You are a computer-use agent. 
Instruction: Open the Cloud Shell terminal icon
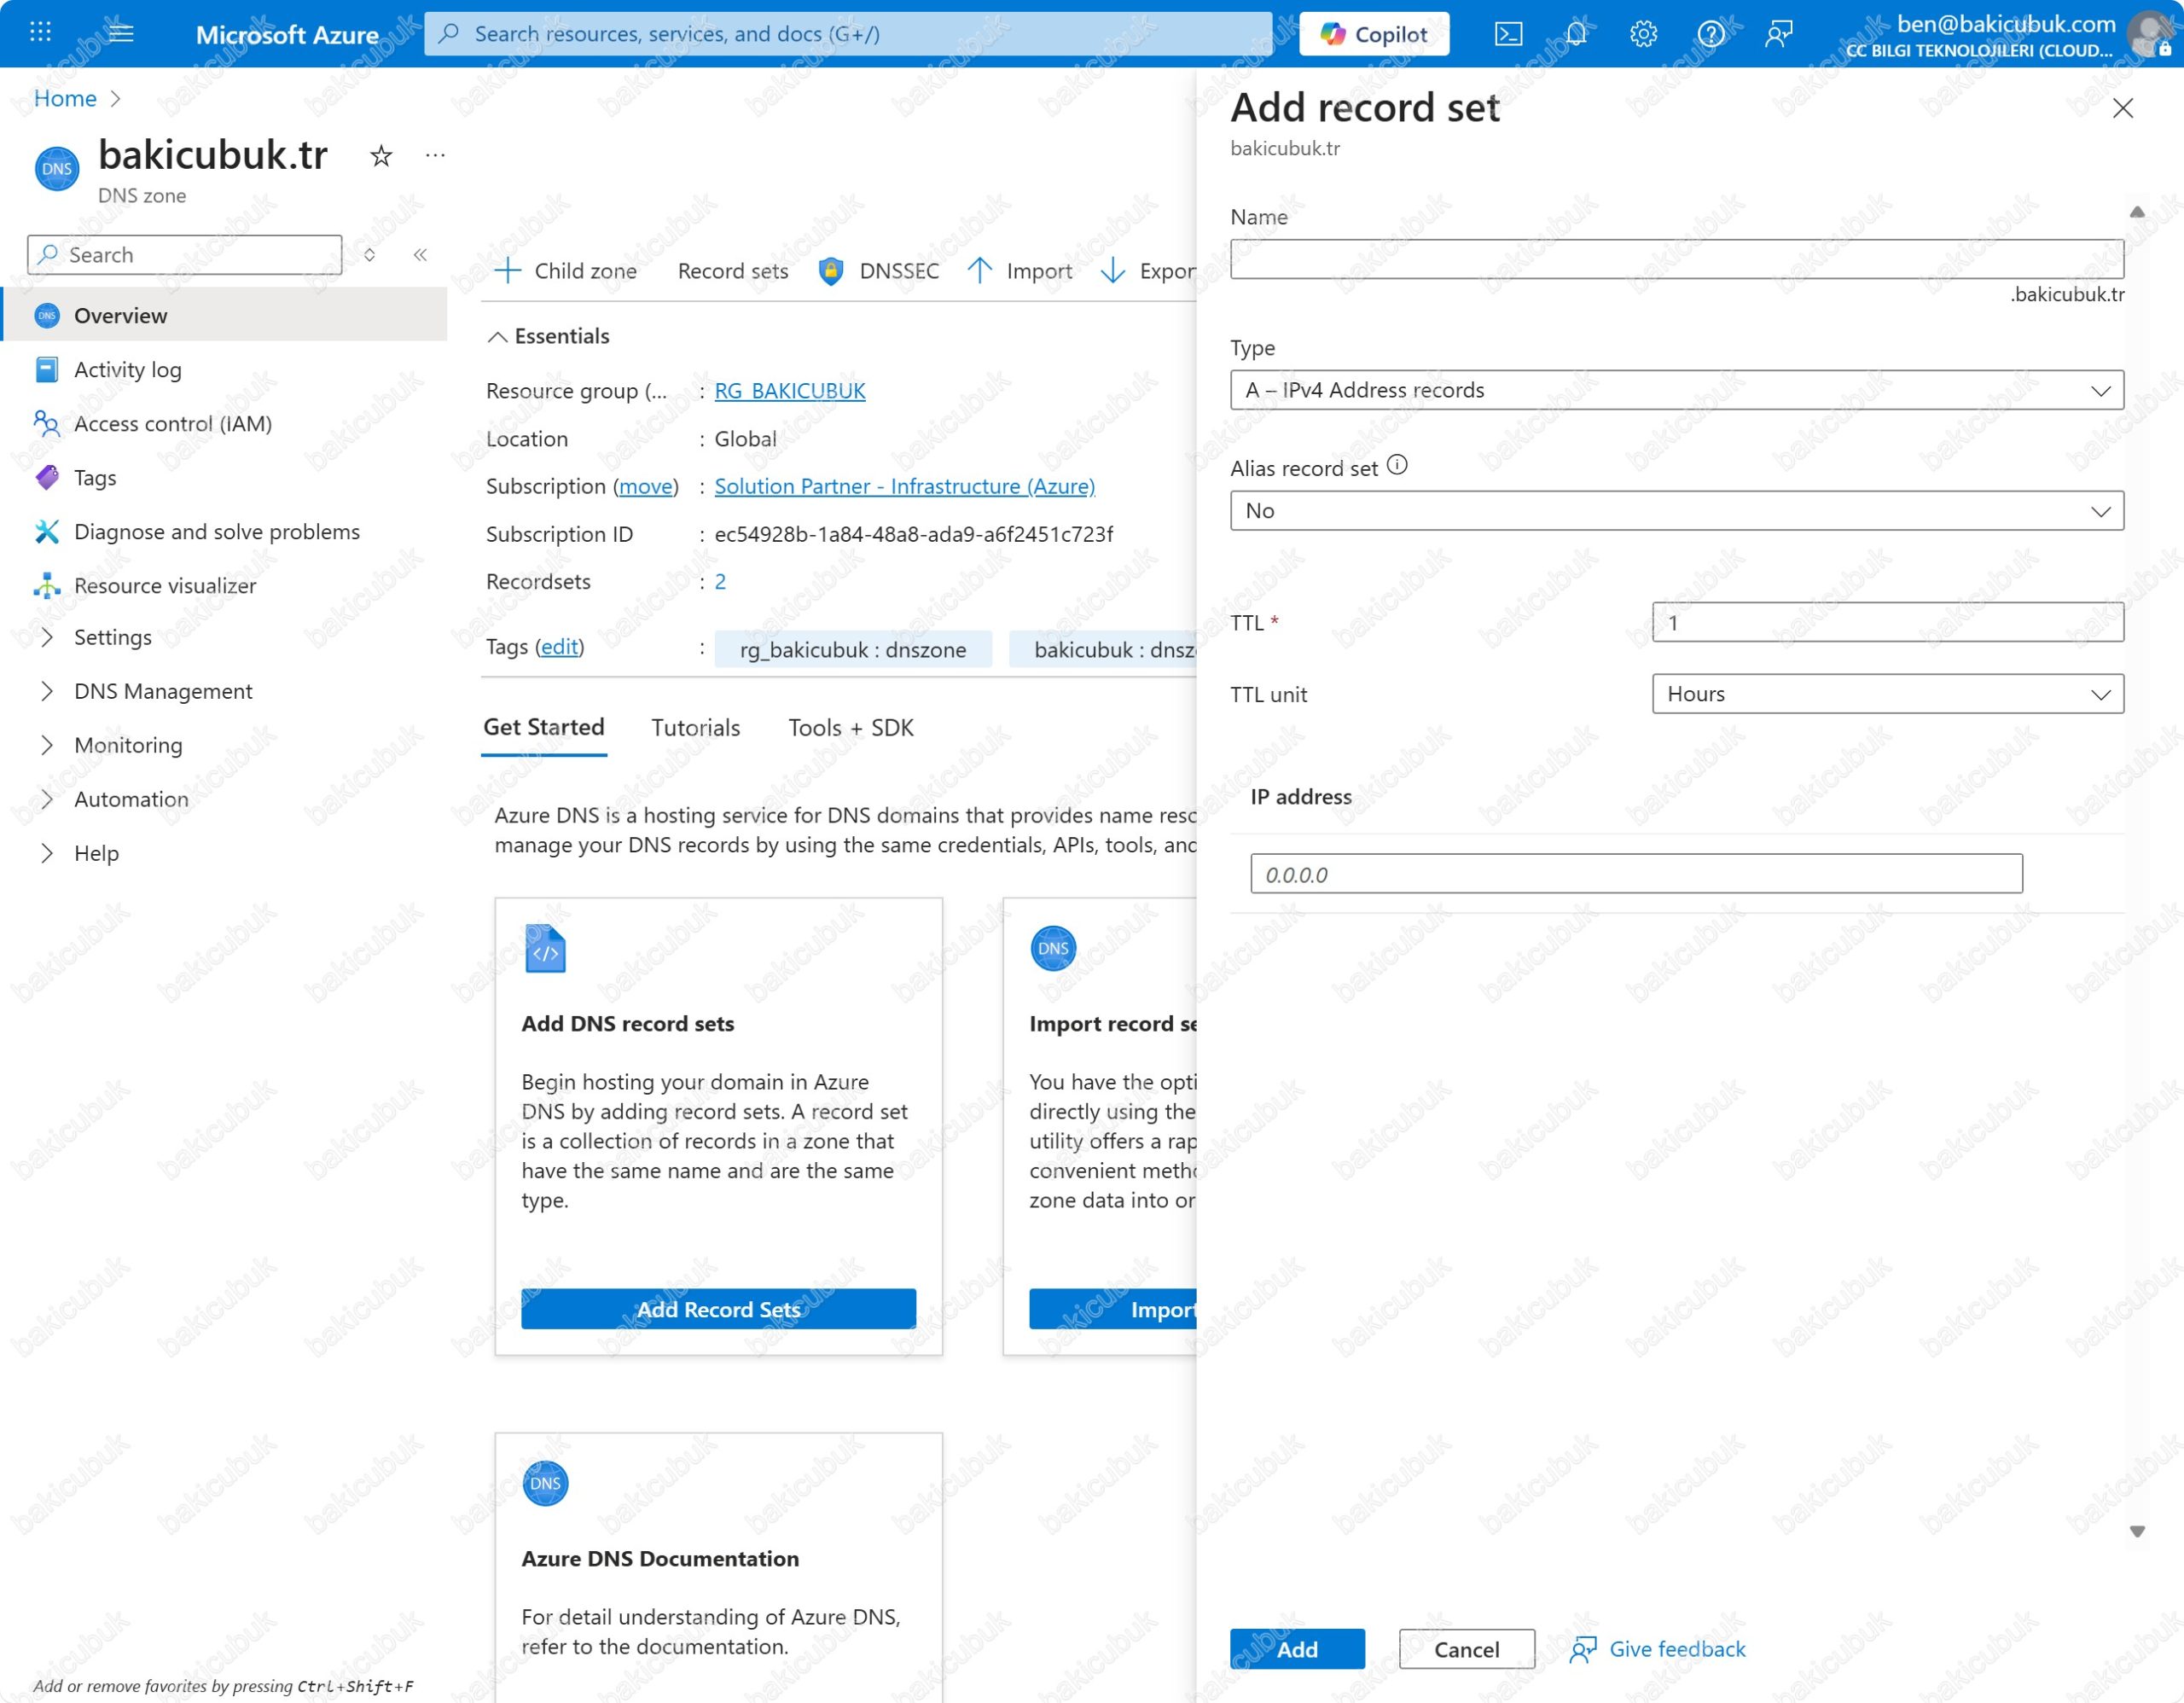[x=1508, y=34]
